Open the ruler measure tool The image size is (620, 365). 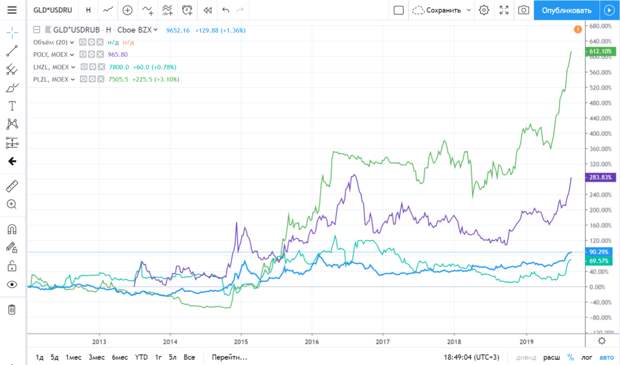point(12,186)
